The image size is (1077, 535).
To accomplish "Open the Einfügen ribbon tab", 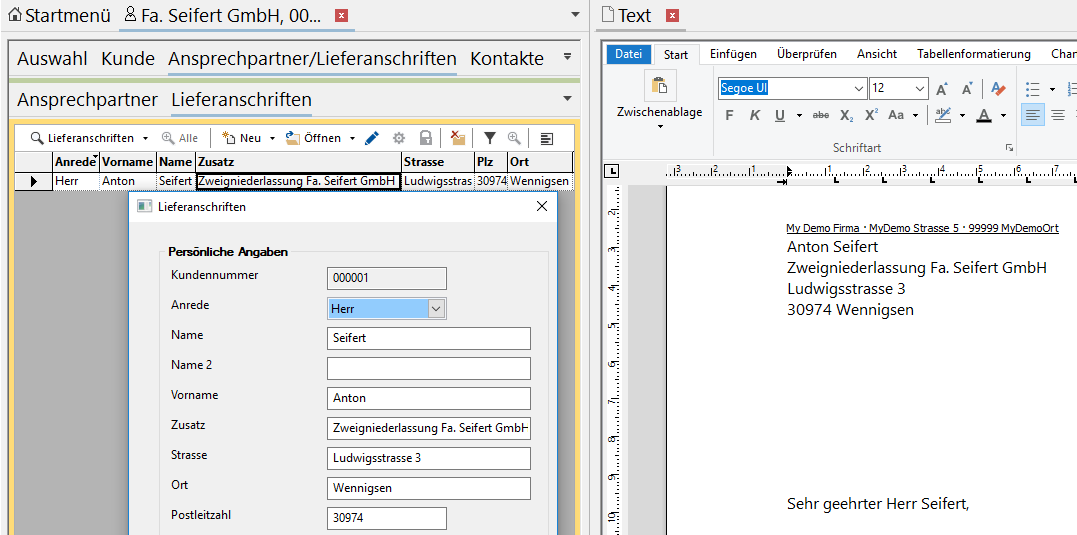I will click(x=733, y=54).
